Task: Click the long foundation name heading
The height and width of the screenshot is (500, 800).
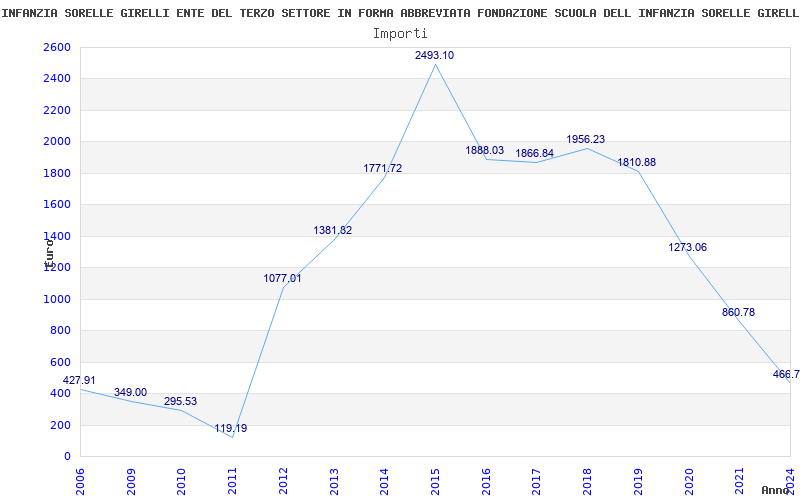Action: (x=400, y=13)
